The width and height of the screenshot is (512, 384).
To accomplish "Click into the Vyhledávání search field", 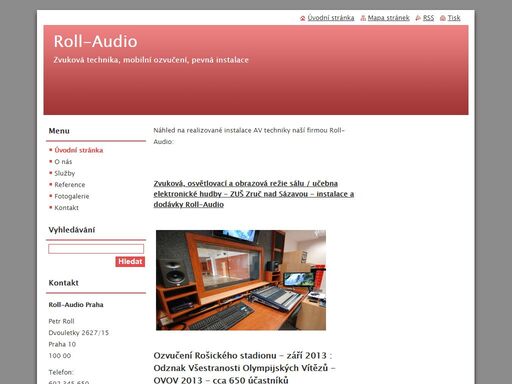I will (96, 249).
